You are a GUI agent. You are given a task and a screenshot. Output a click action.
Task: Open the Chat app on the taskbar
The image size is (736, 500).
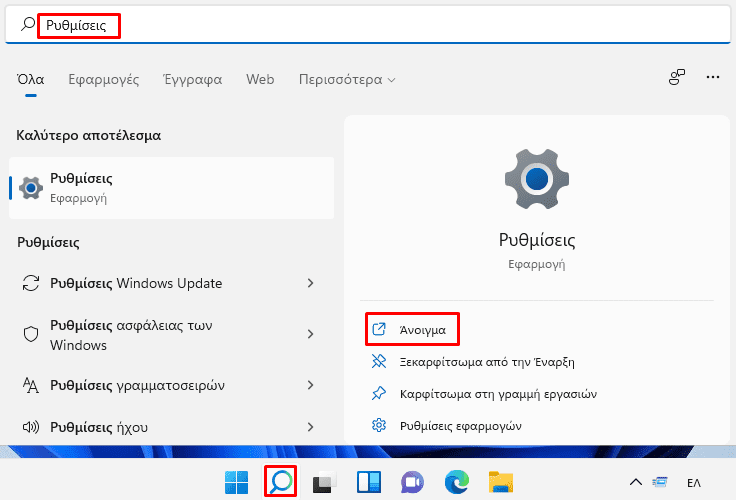(x=413, y=482)
